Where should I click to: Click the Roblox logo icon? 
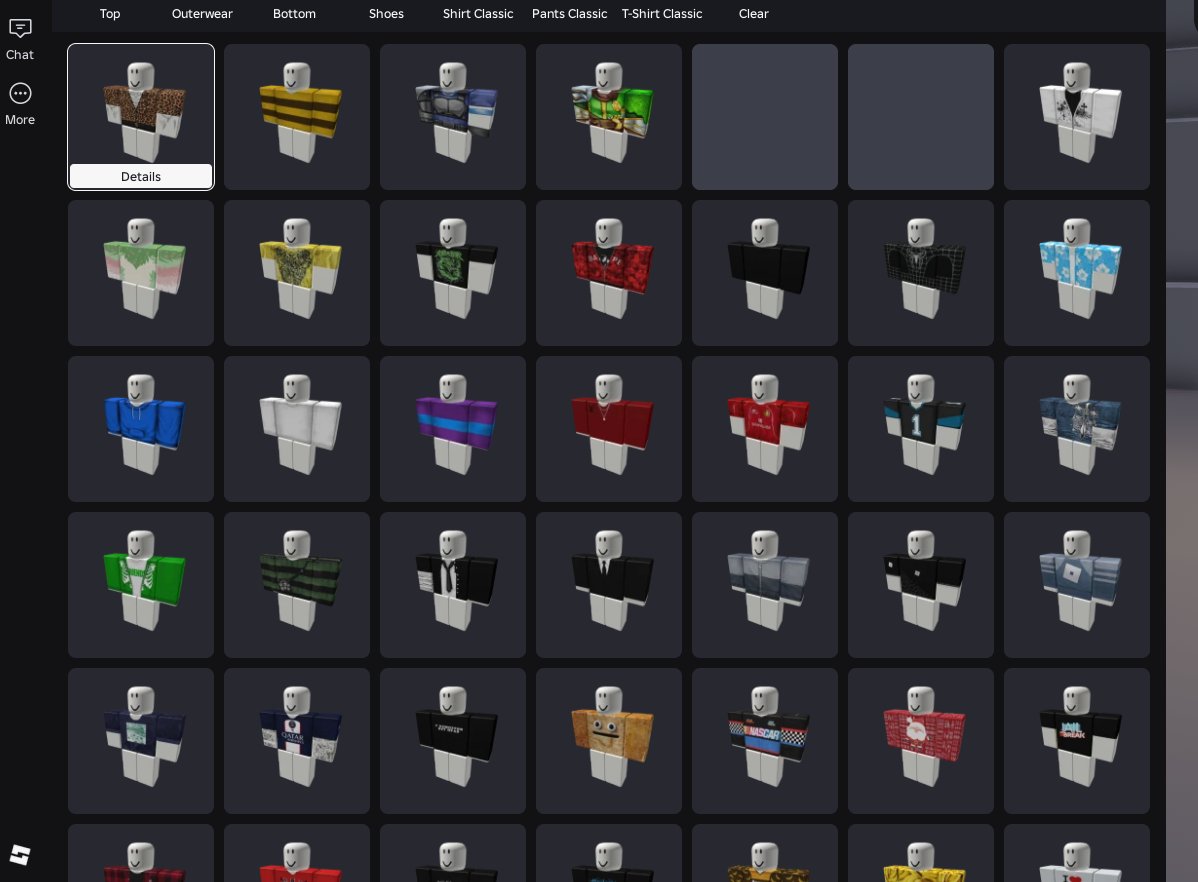pos(20,854)
